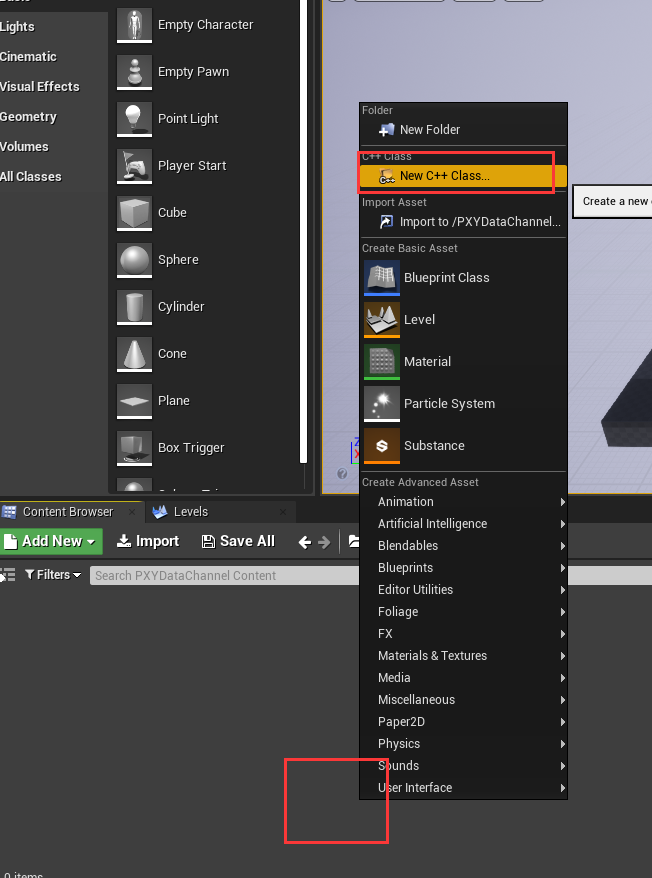Image resolution: width=652 pixels, height=878 pixels.
Task: Focus the Search PXYDataChannel Content field
Action: (224, 576)
